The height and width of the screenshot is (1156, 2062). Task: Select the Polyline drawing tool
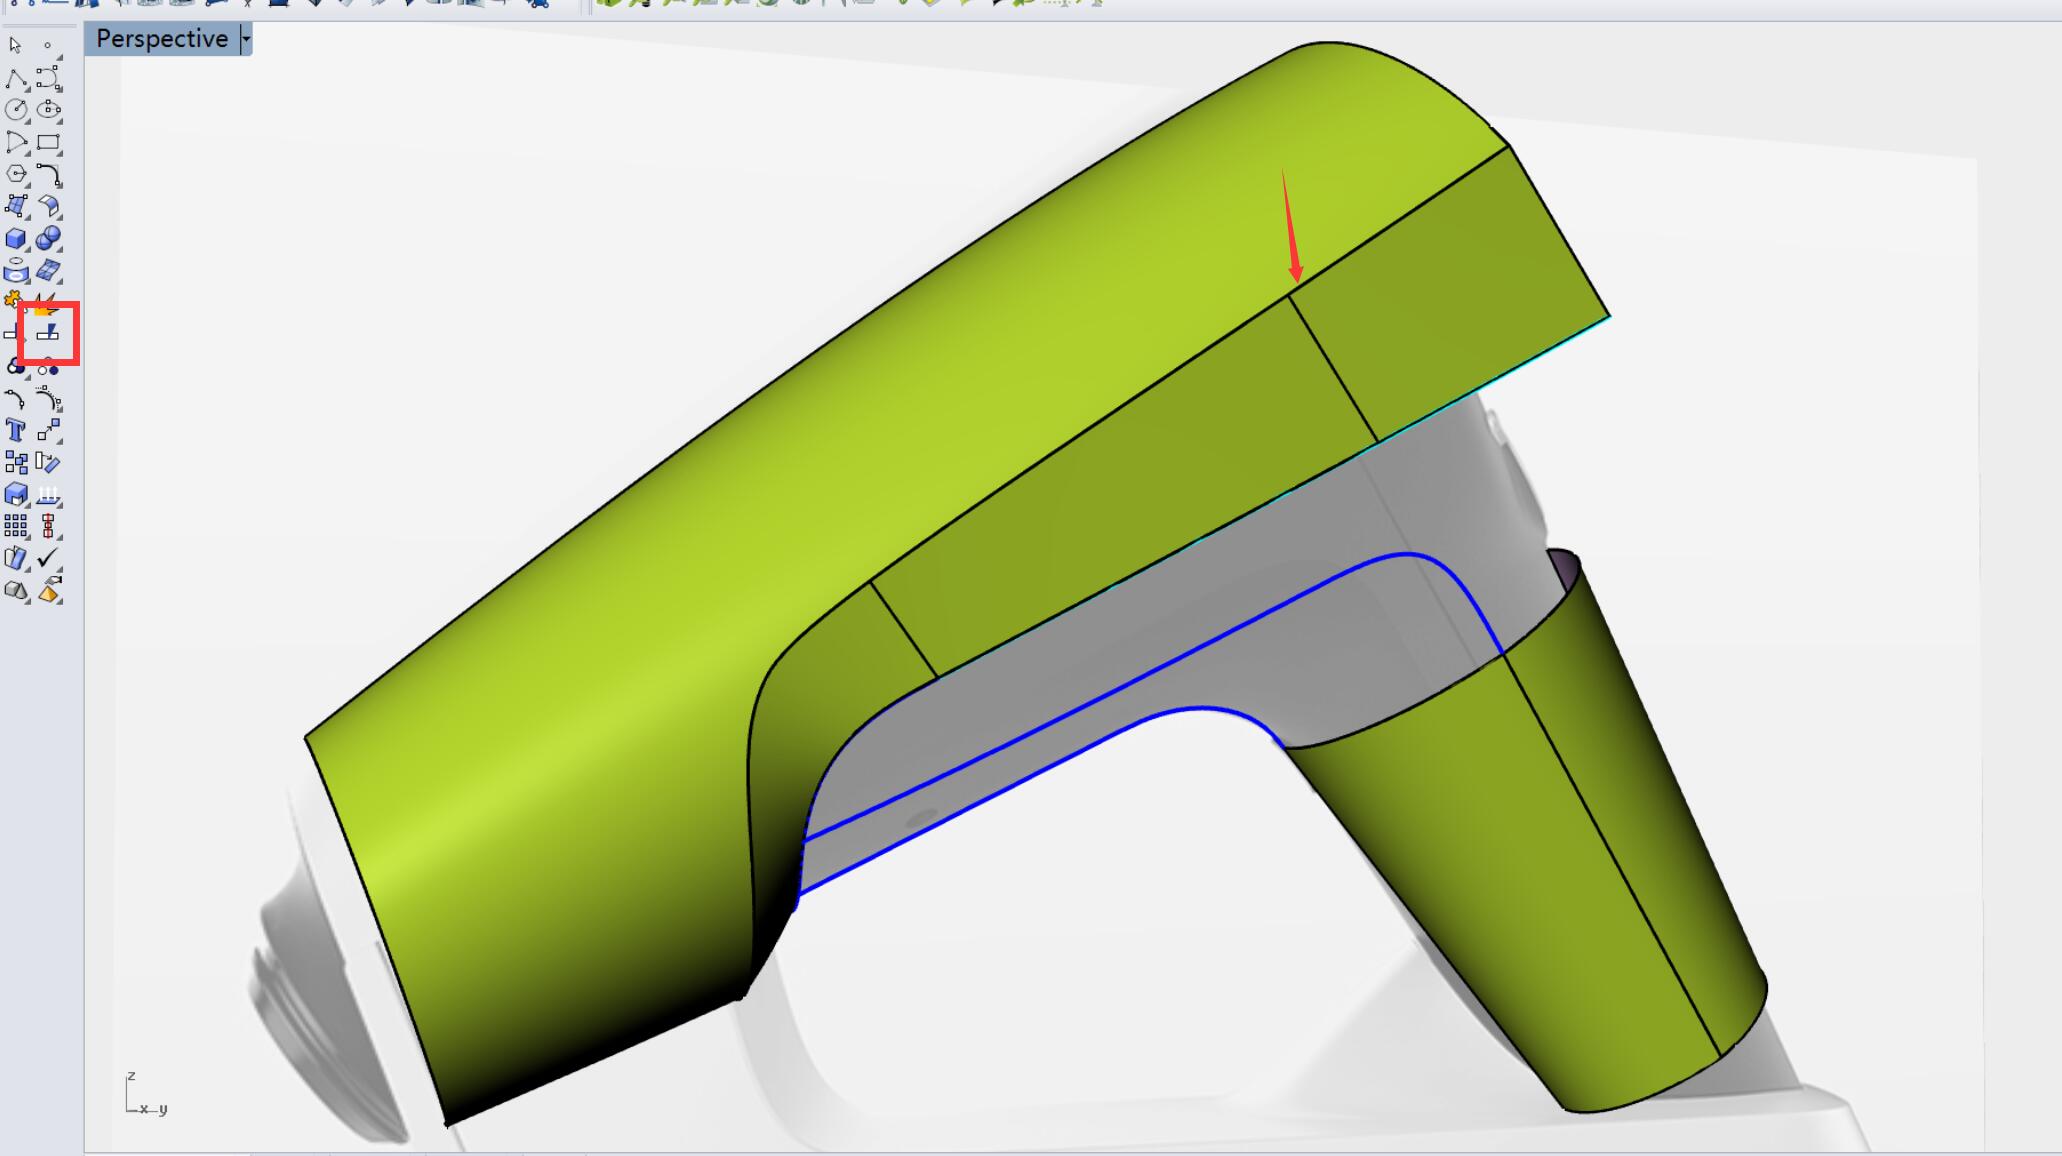(15, 78)
